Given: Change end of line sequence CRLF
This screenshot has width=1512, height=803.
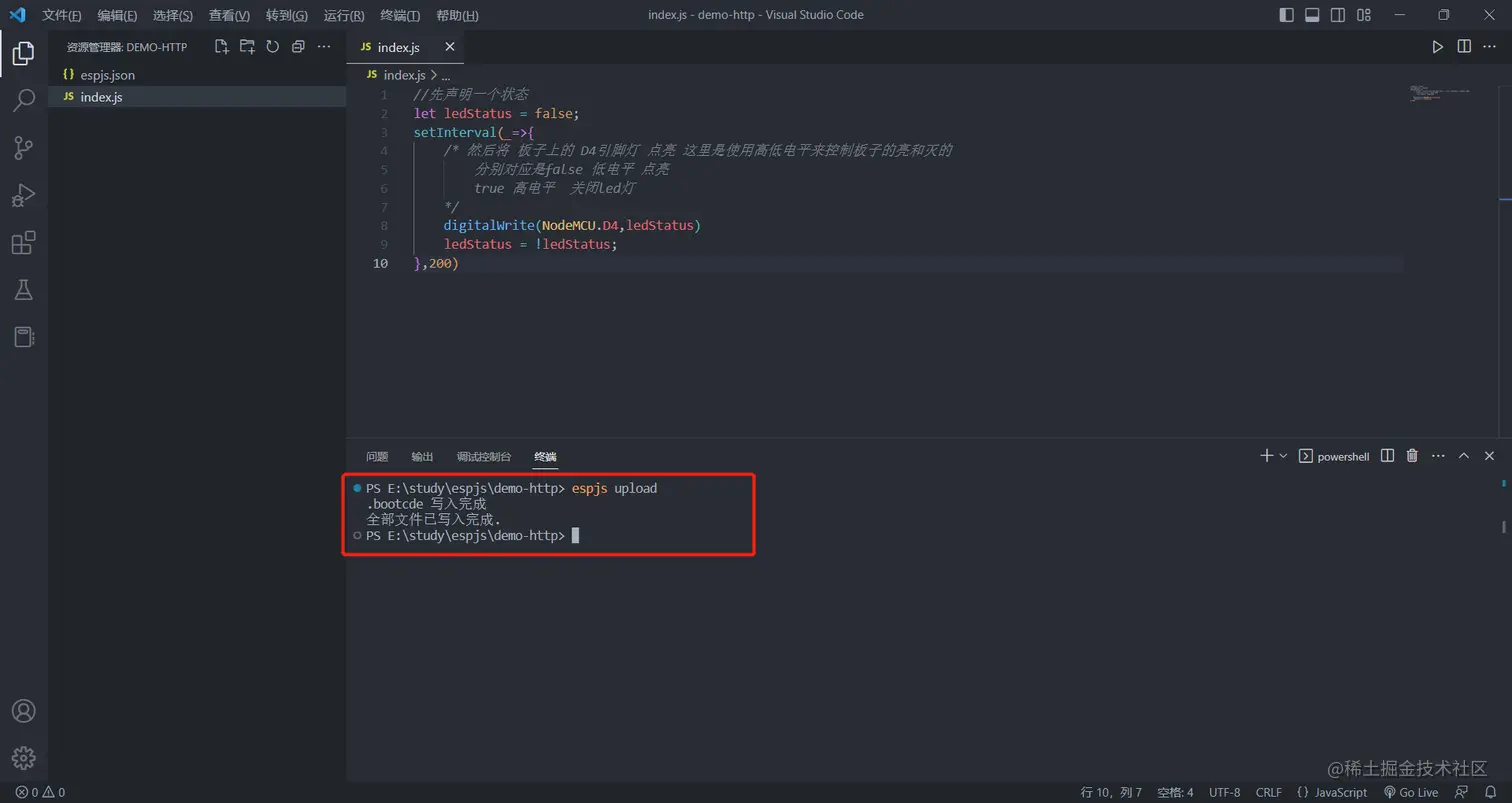Looking at the screenshot, I should 1268,792.
